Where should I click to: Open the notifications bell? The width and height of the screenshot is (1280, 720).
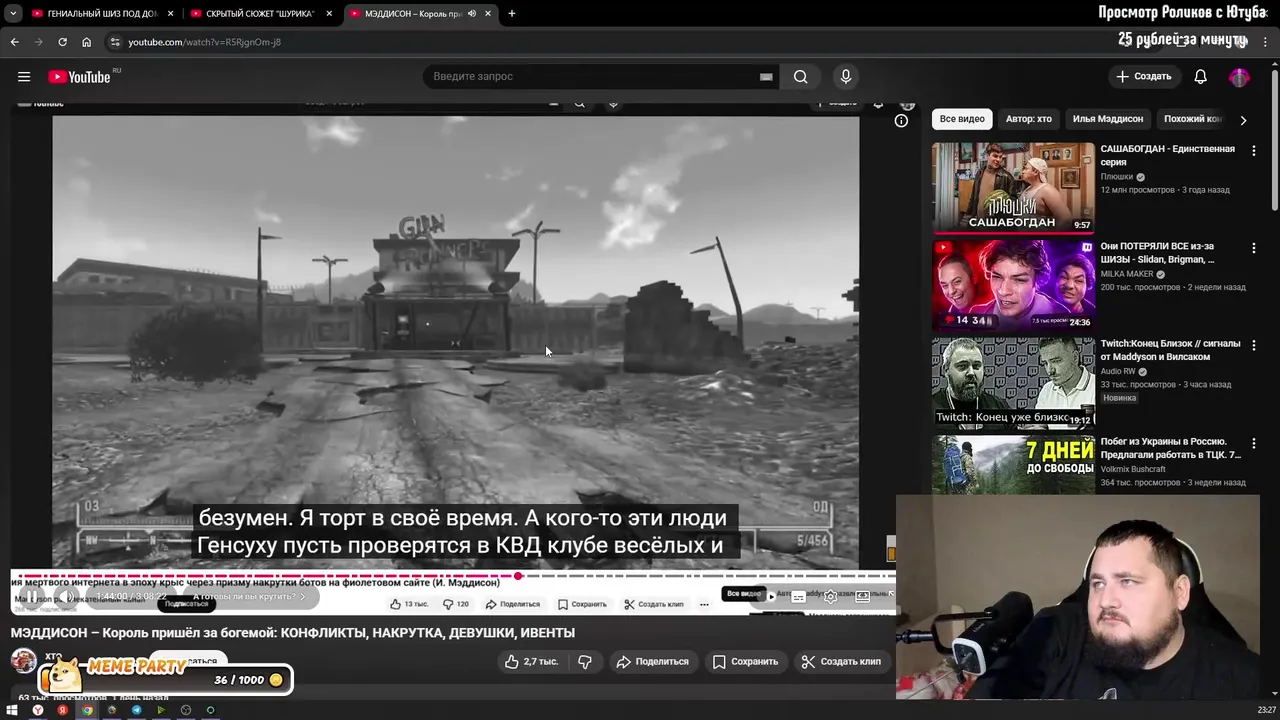click(1200, 76)
